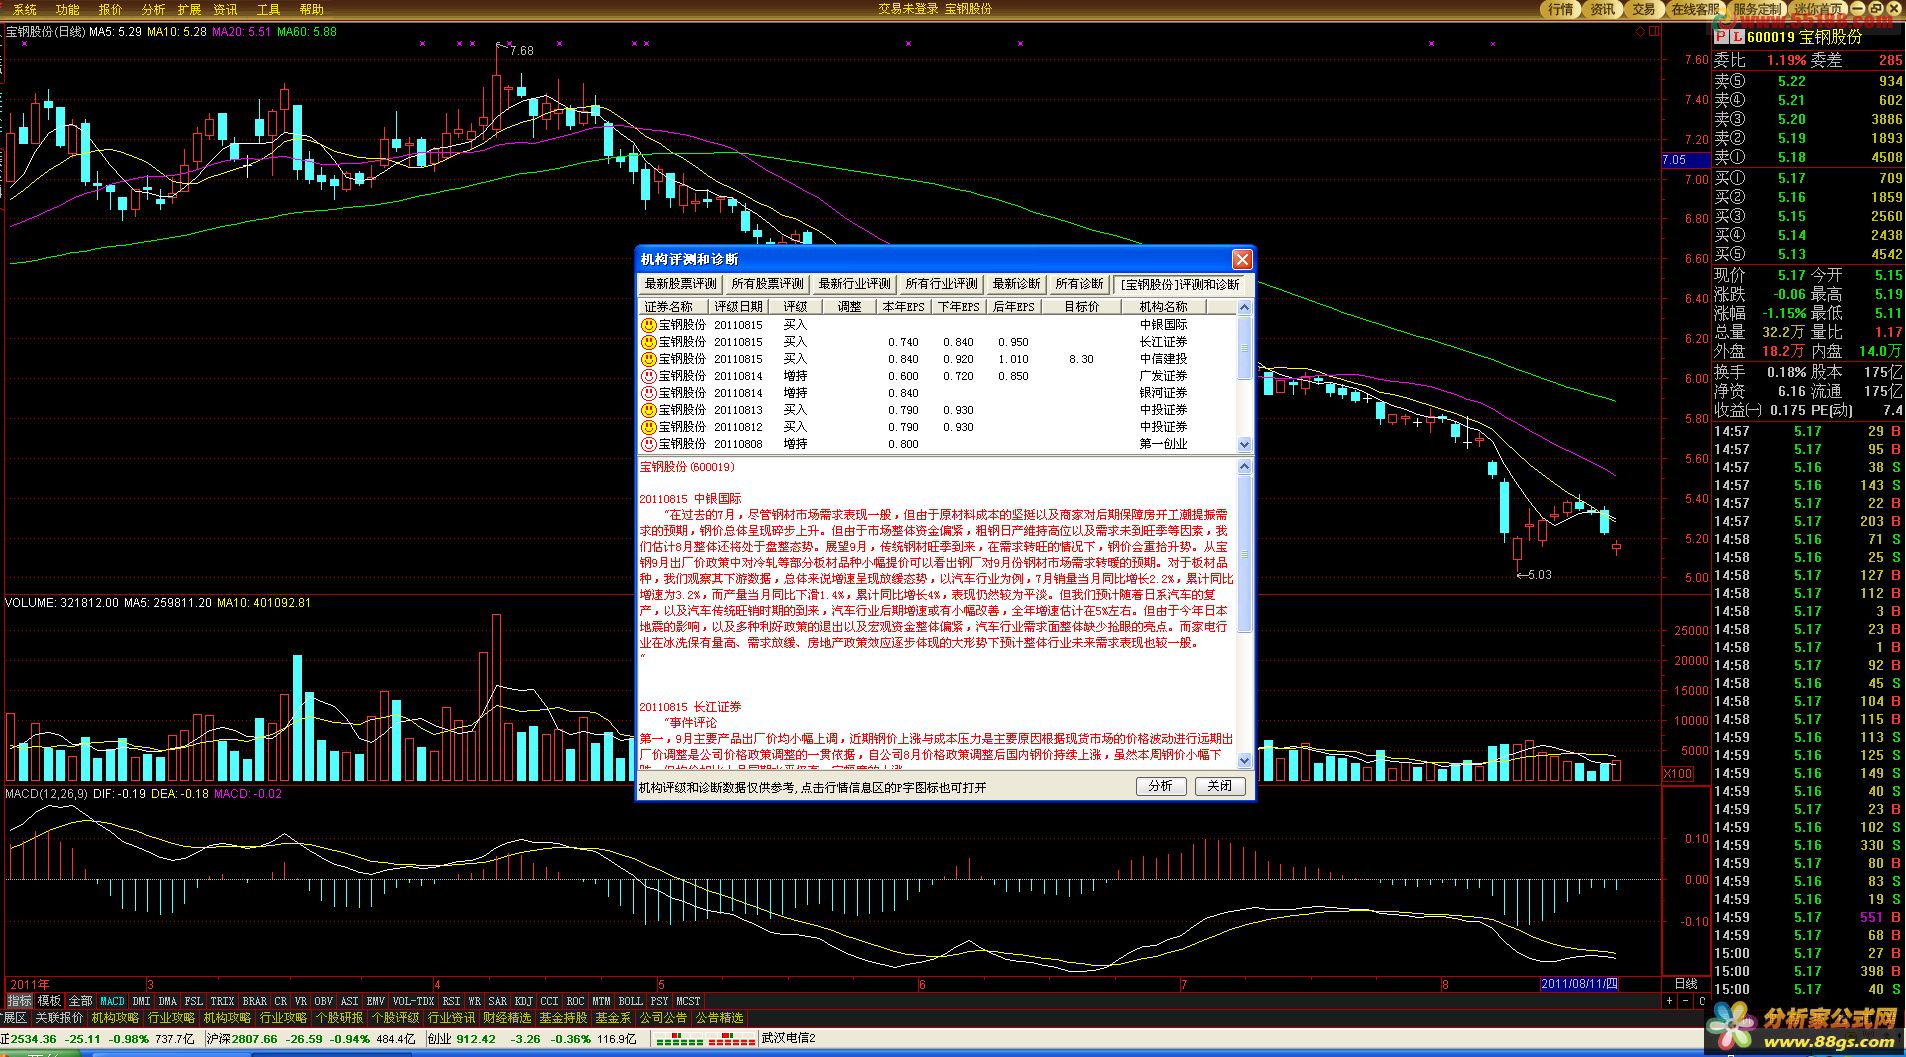The image size is (1906, 1057).
Task: Sort by the 评级日期 column header
Action: tap(738, 307)
